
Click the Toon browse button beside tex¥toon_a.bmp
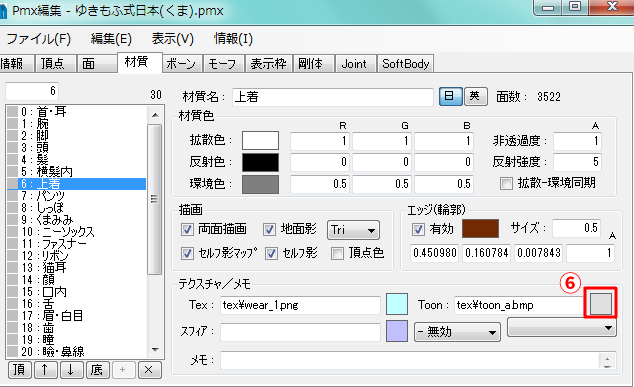(x=601, y=303)
